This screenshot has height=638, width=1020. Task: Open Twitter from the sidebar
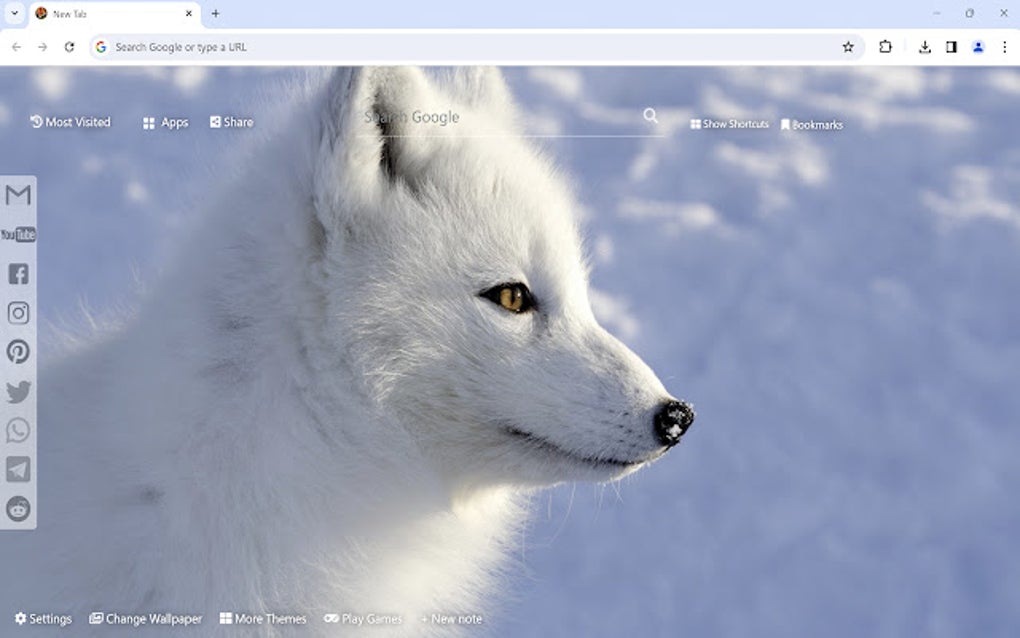[x=18, y=392]
